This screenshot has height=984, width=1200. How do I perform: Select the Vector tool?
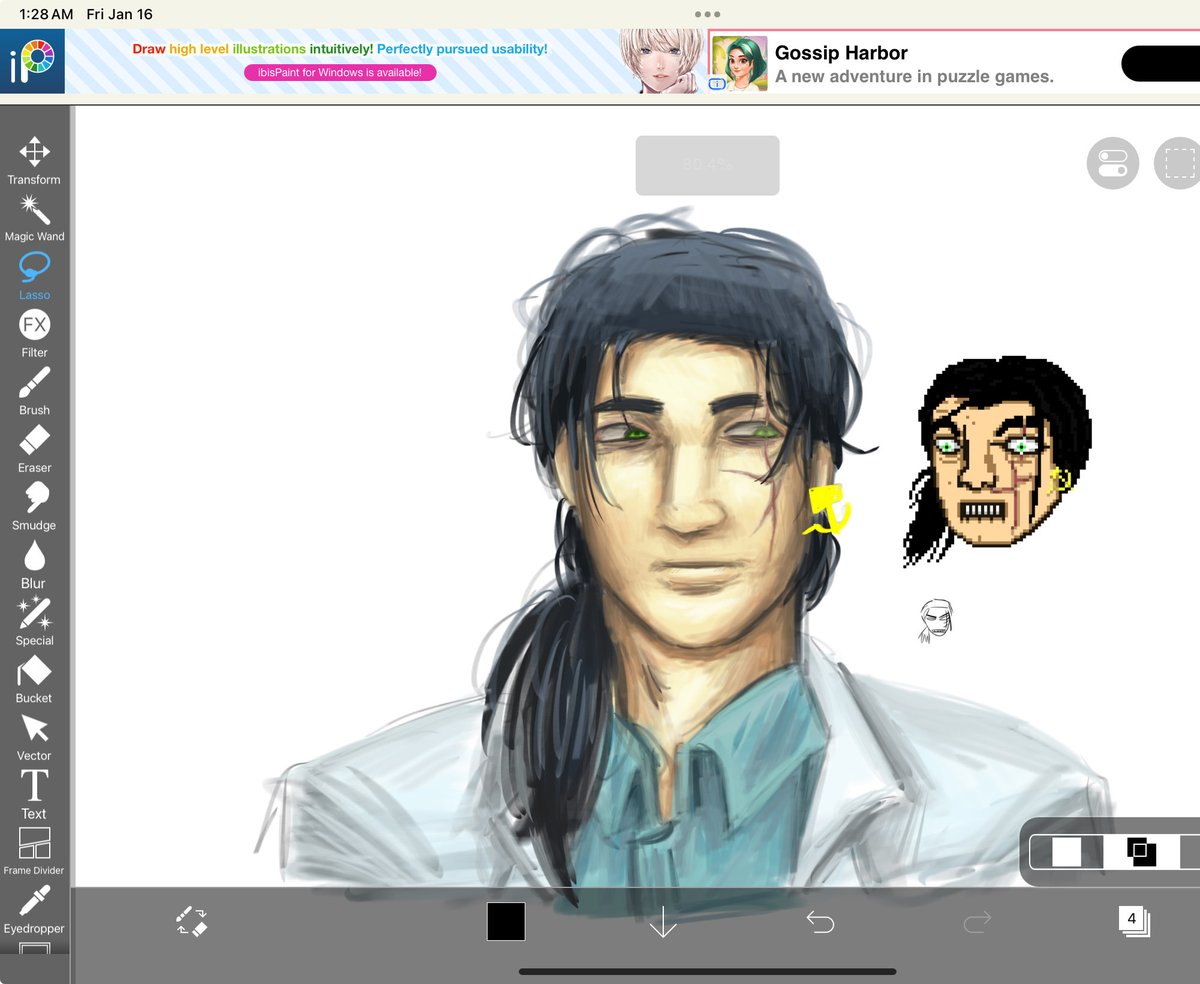click(34, 737)
